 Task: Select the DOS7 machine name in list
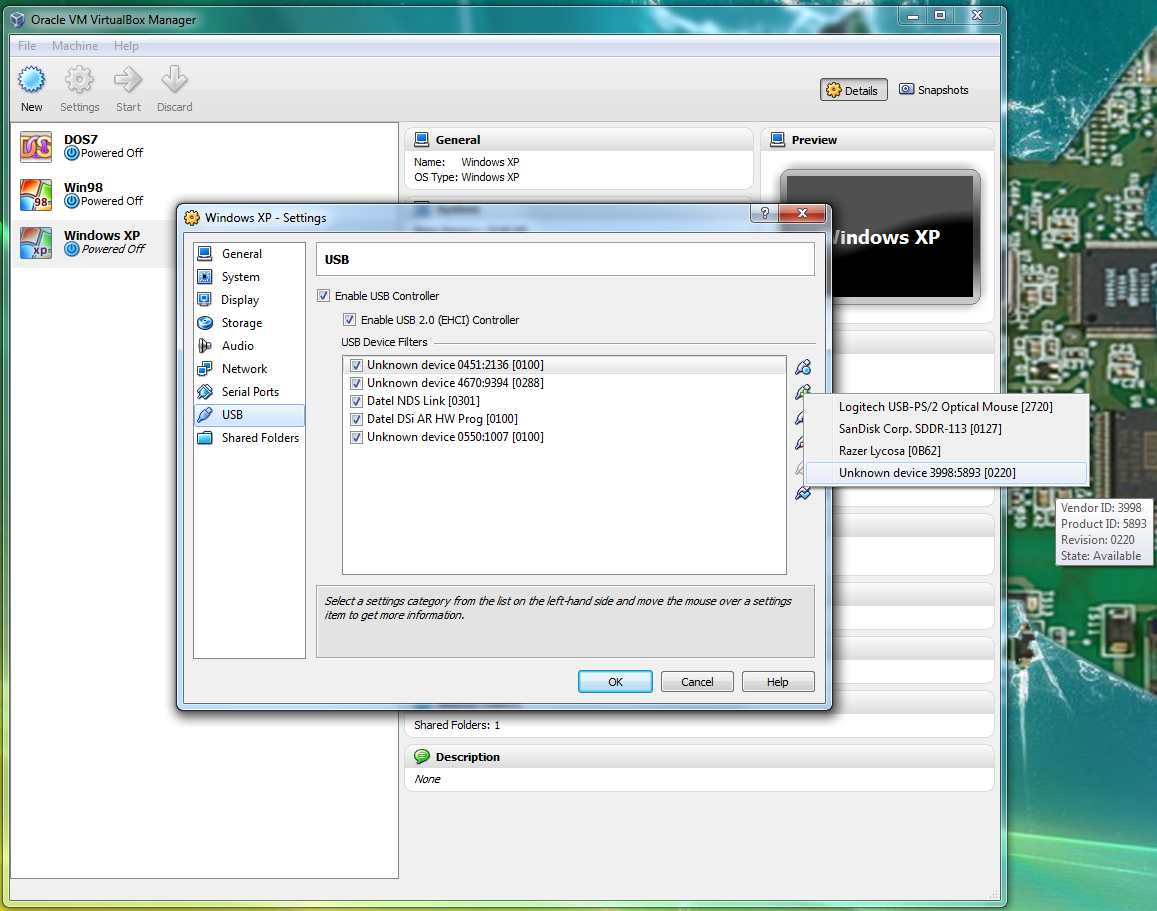click(x=80, y=139)
